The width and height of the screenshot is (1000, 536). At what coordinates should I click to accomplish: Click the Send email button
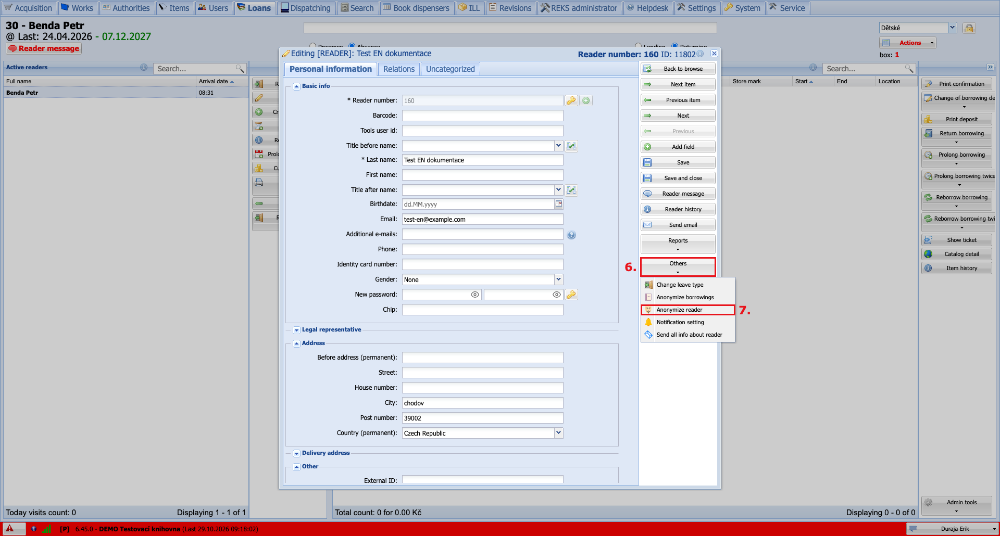pyautogui.click(x=678, y=225)
